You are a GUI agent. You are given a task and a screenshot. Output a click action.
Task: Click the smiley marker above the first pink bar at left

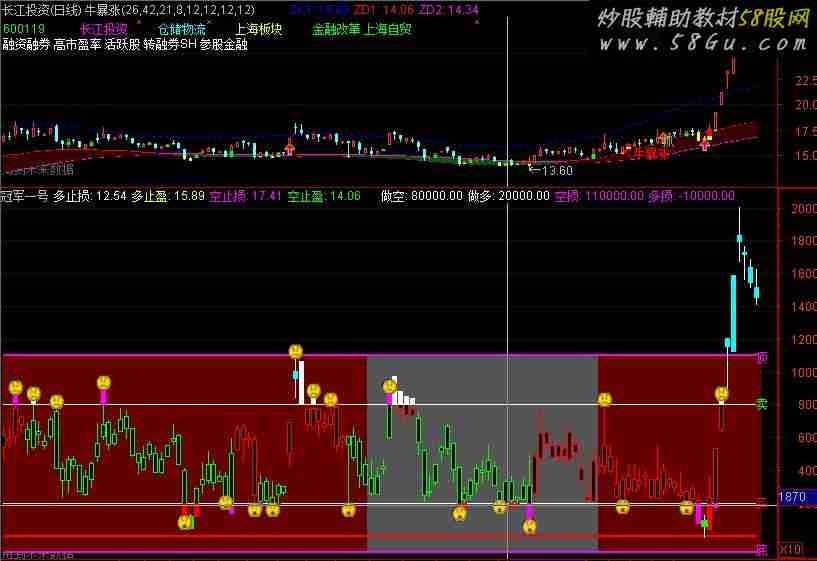tap(16, 388)
